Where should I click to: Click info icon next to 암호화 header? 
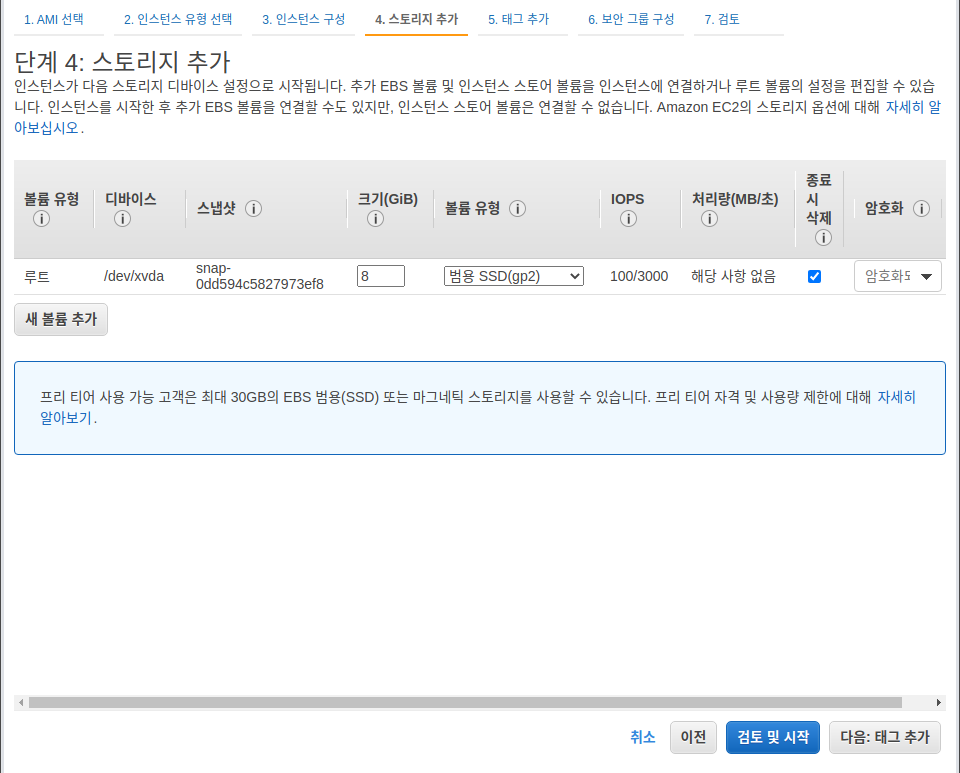coord(921,209)
